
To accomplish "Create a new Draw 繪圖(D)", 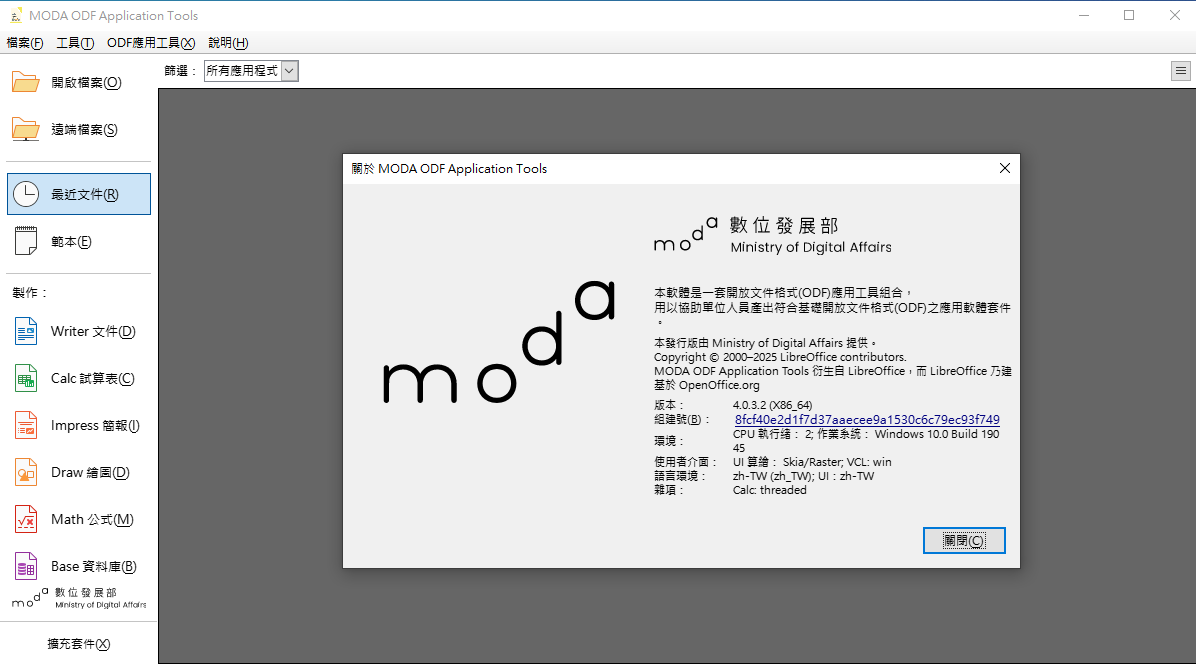I will (x=90, y=473).
